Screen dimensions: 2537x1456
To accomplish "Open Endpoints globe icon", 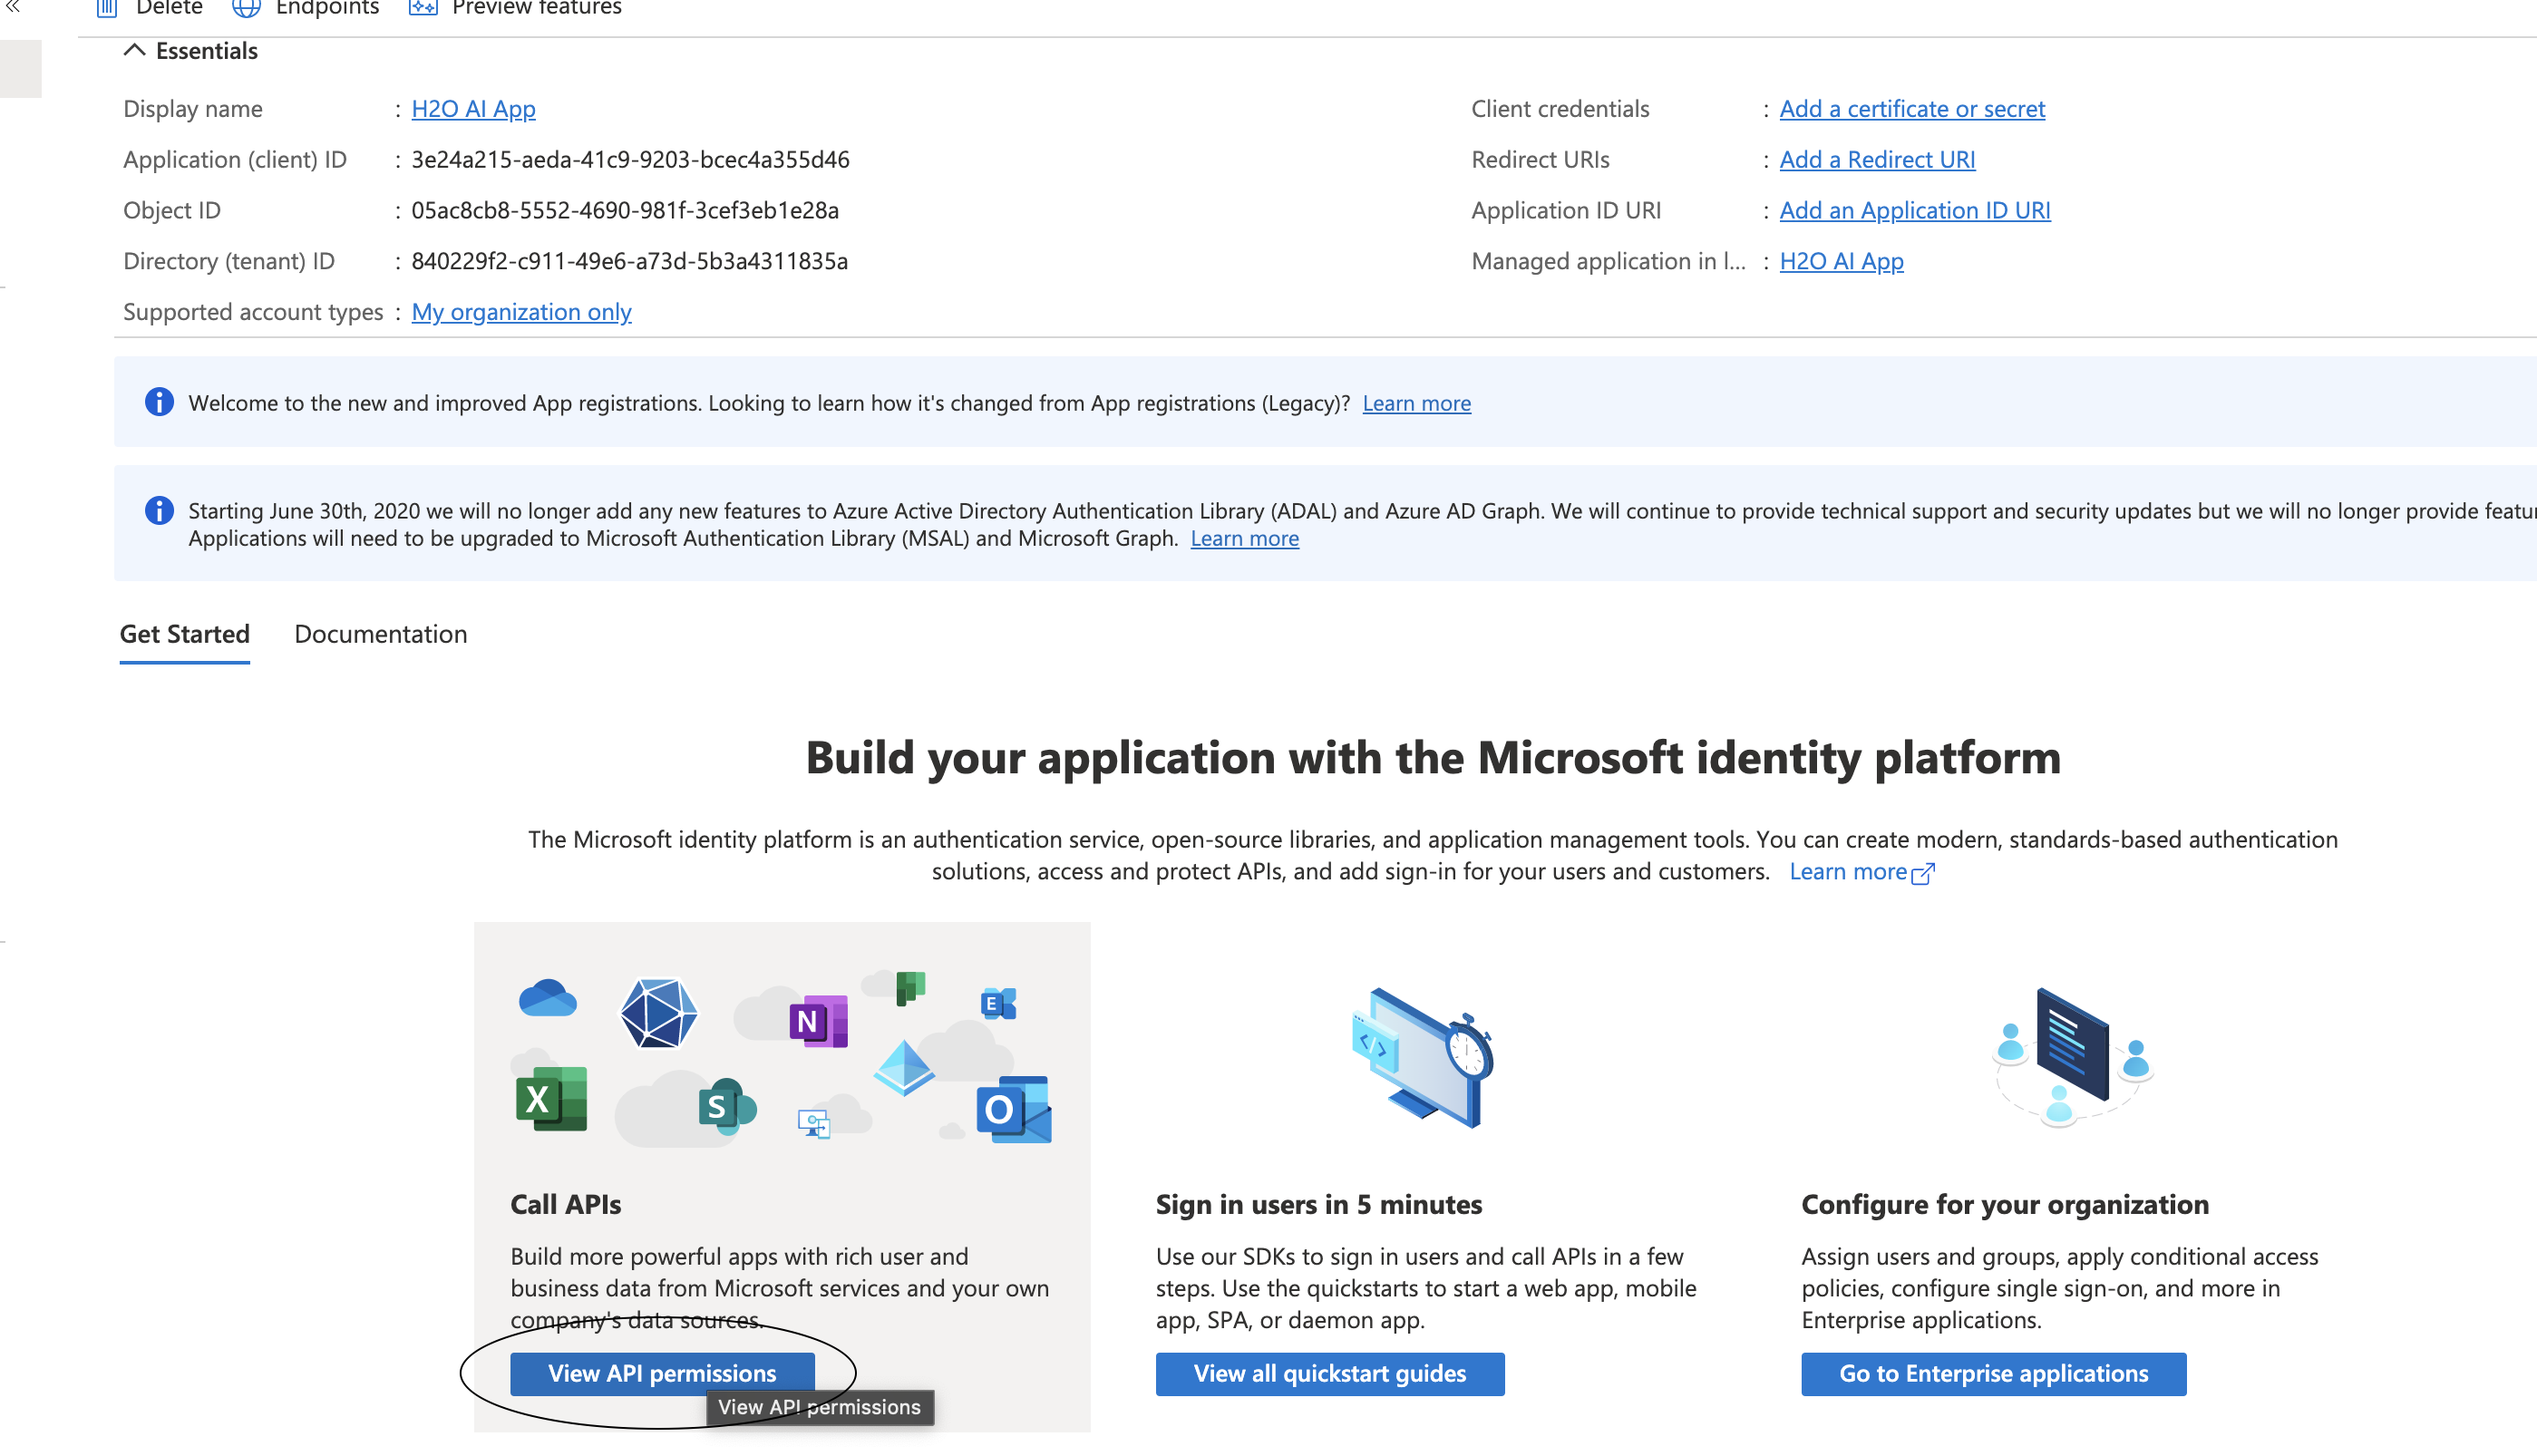I will point(246,8).
